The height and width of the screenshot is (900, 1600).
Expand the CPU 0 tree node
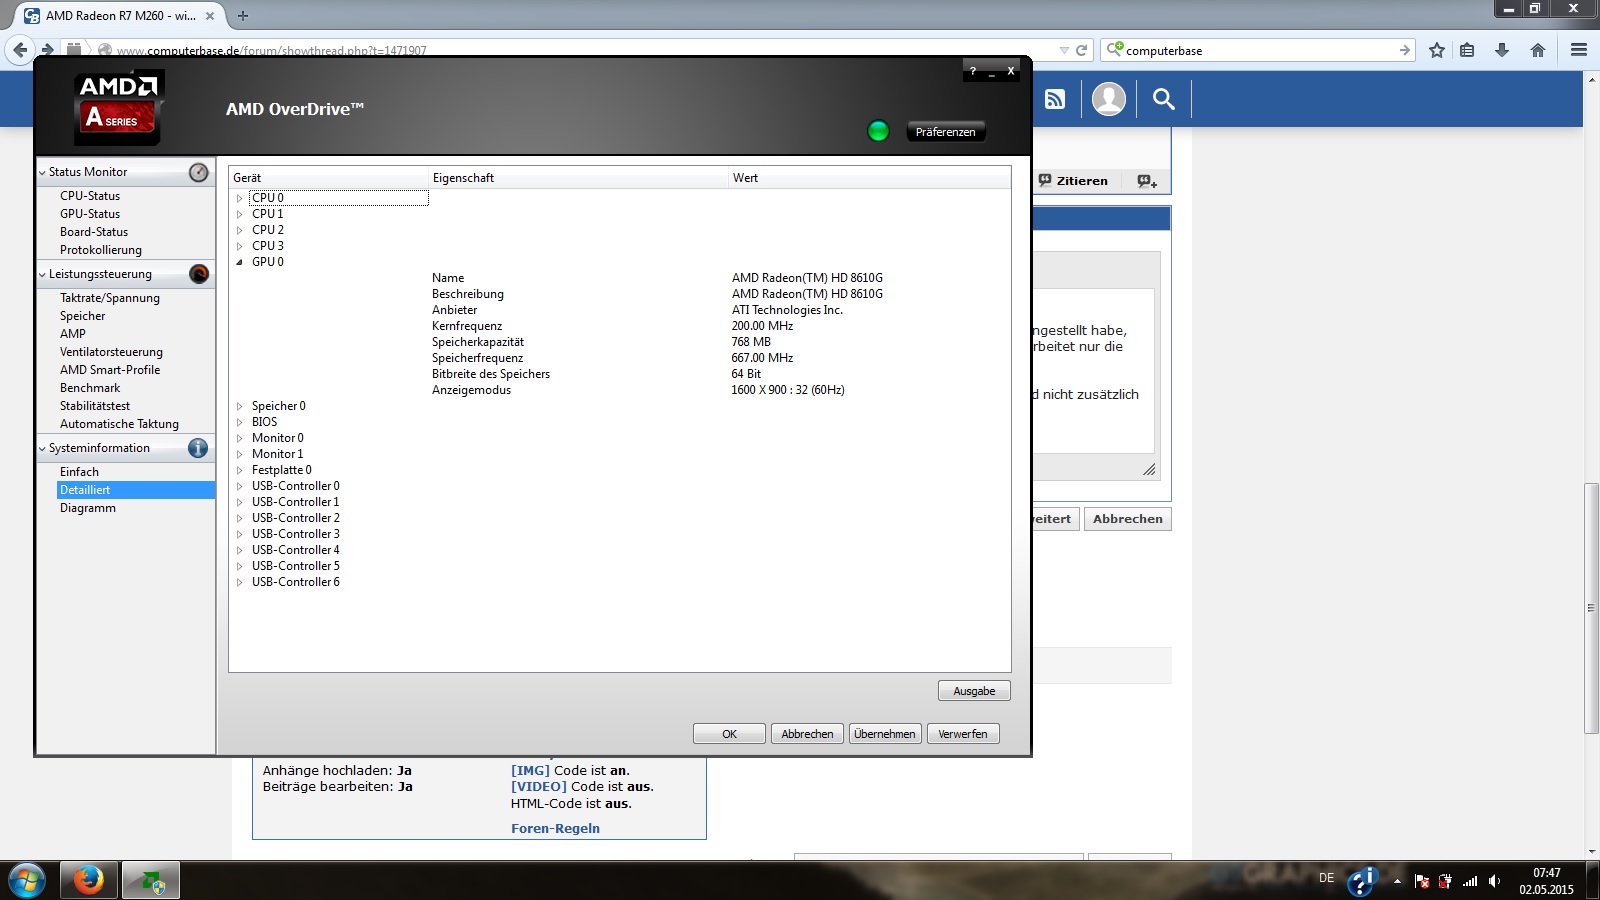point(240,198)
